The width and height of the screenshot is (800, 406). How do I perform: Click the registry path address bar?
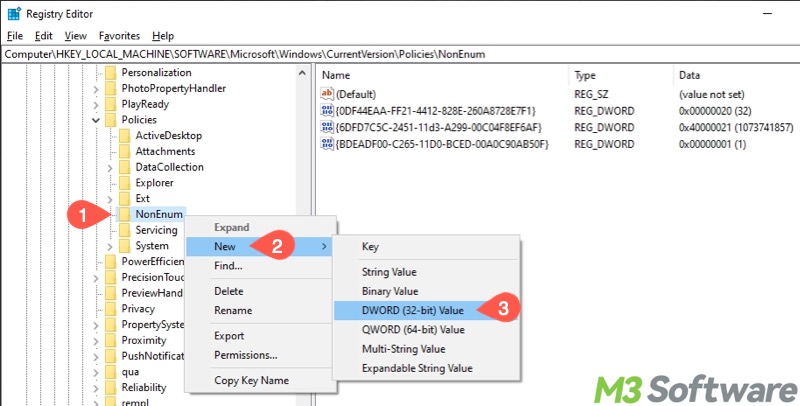click(400, 54)
